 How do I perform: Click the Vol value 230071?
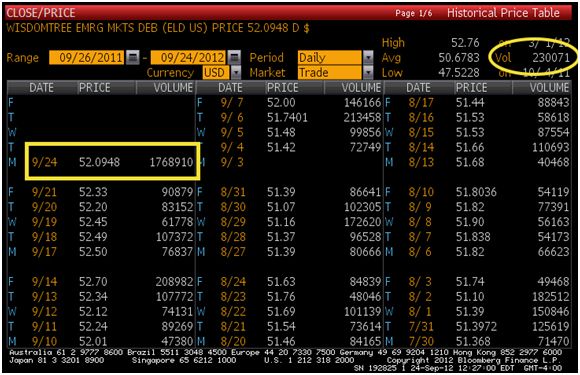click(551, 57)
